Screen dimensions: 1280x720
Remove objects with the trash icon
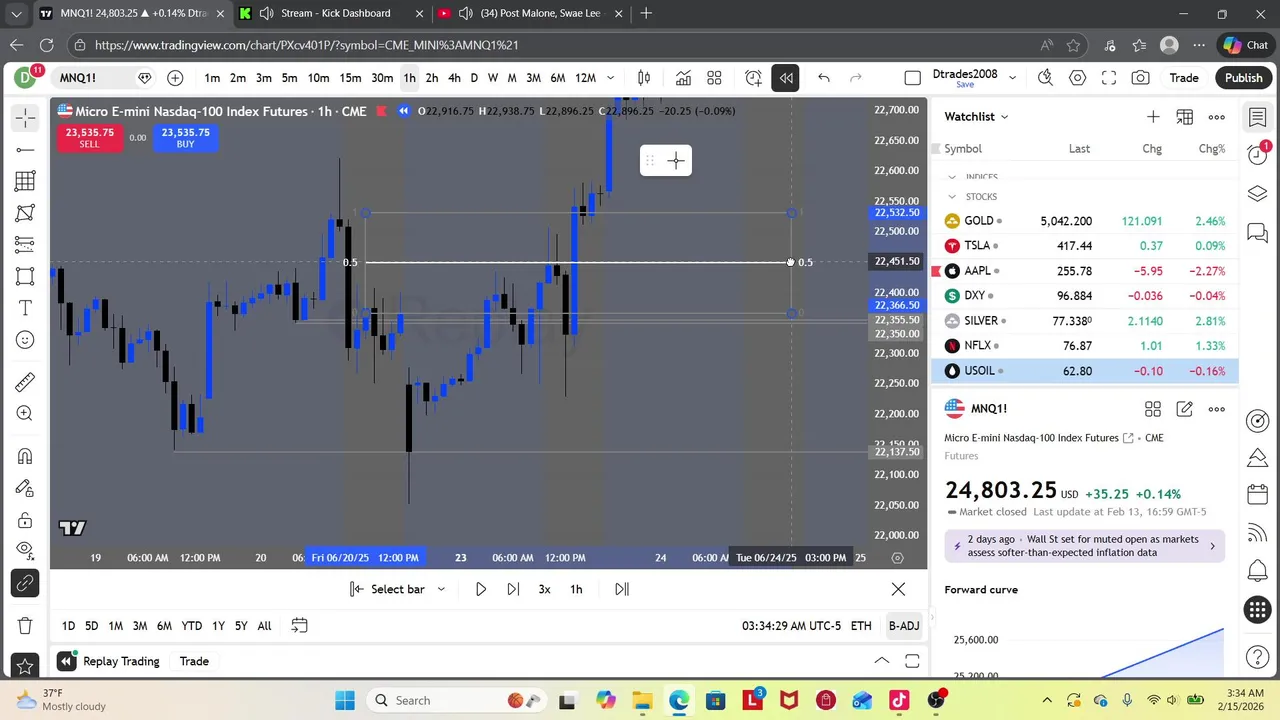25,625
